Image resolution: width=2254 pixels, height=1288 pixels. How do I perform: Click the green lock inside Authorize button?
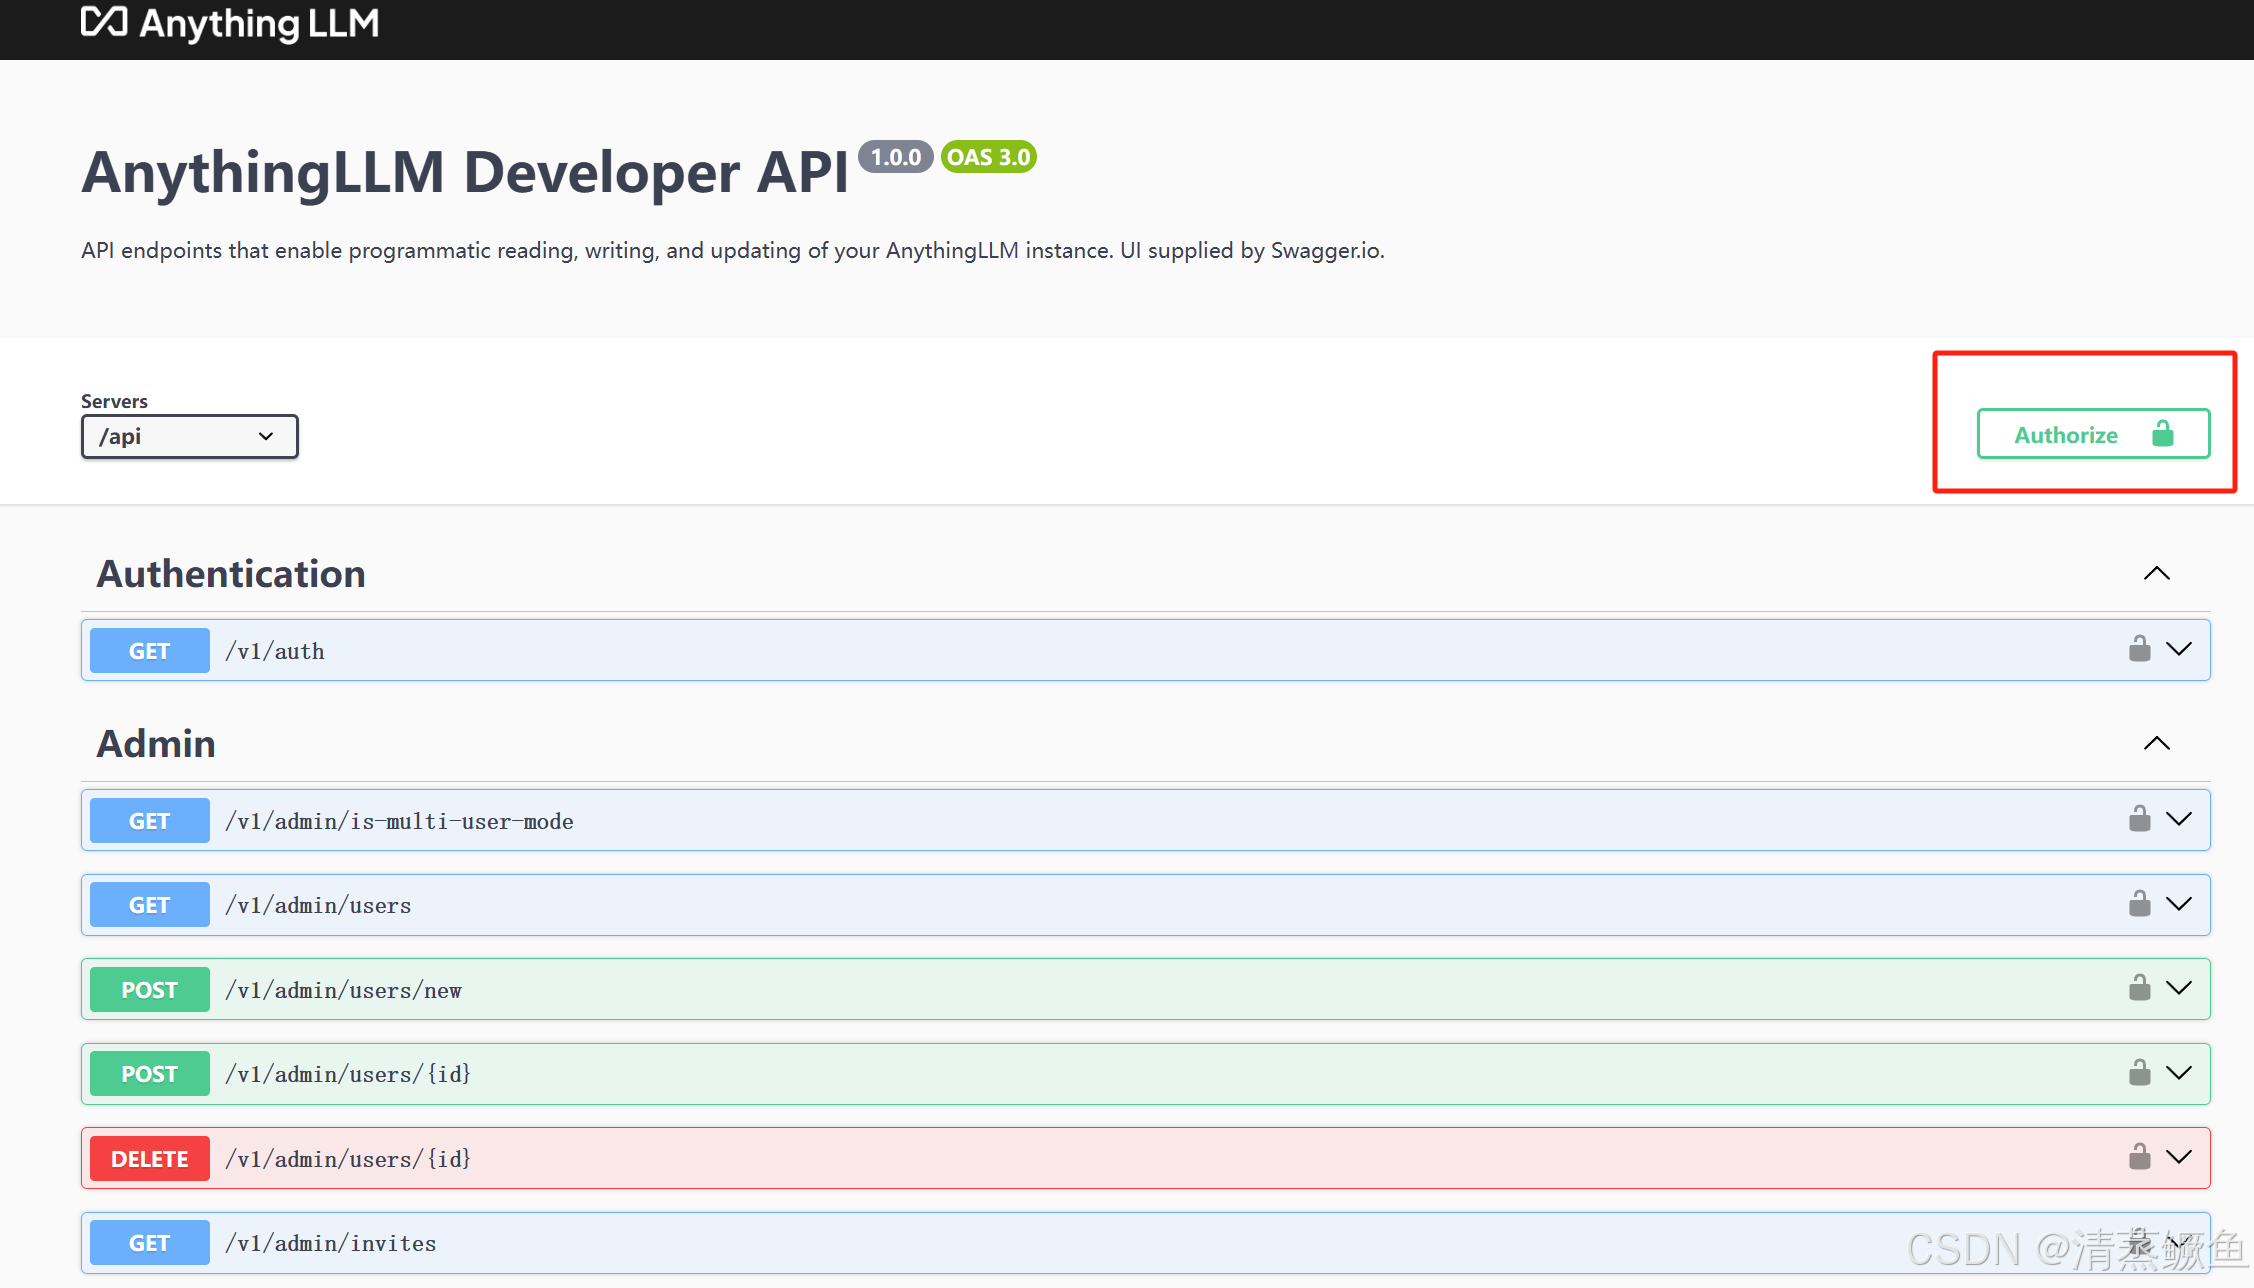point(2162,434)
